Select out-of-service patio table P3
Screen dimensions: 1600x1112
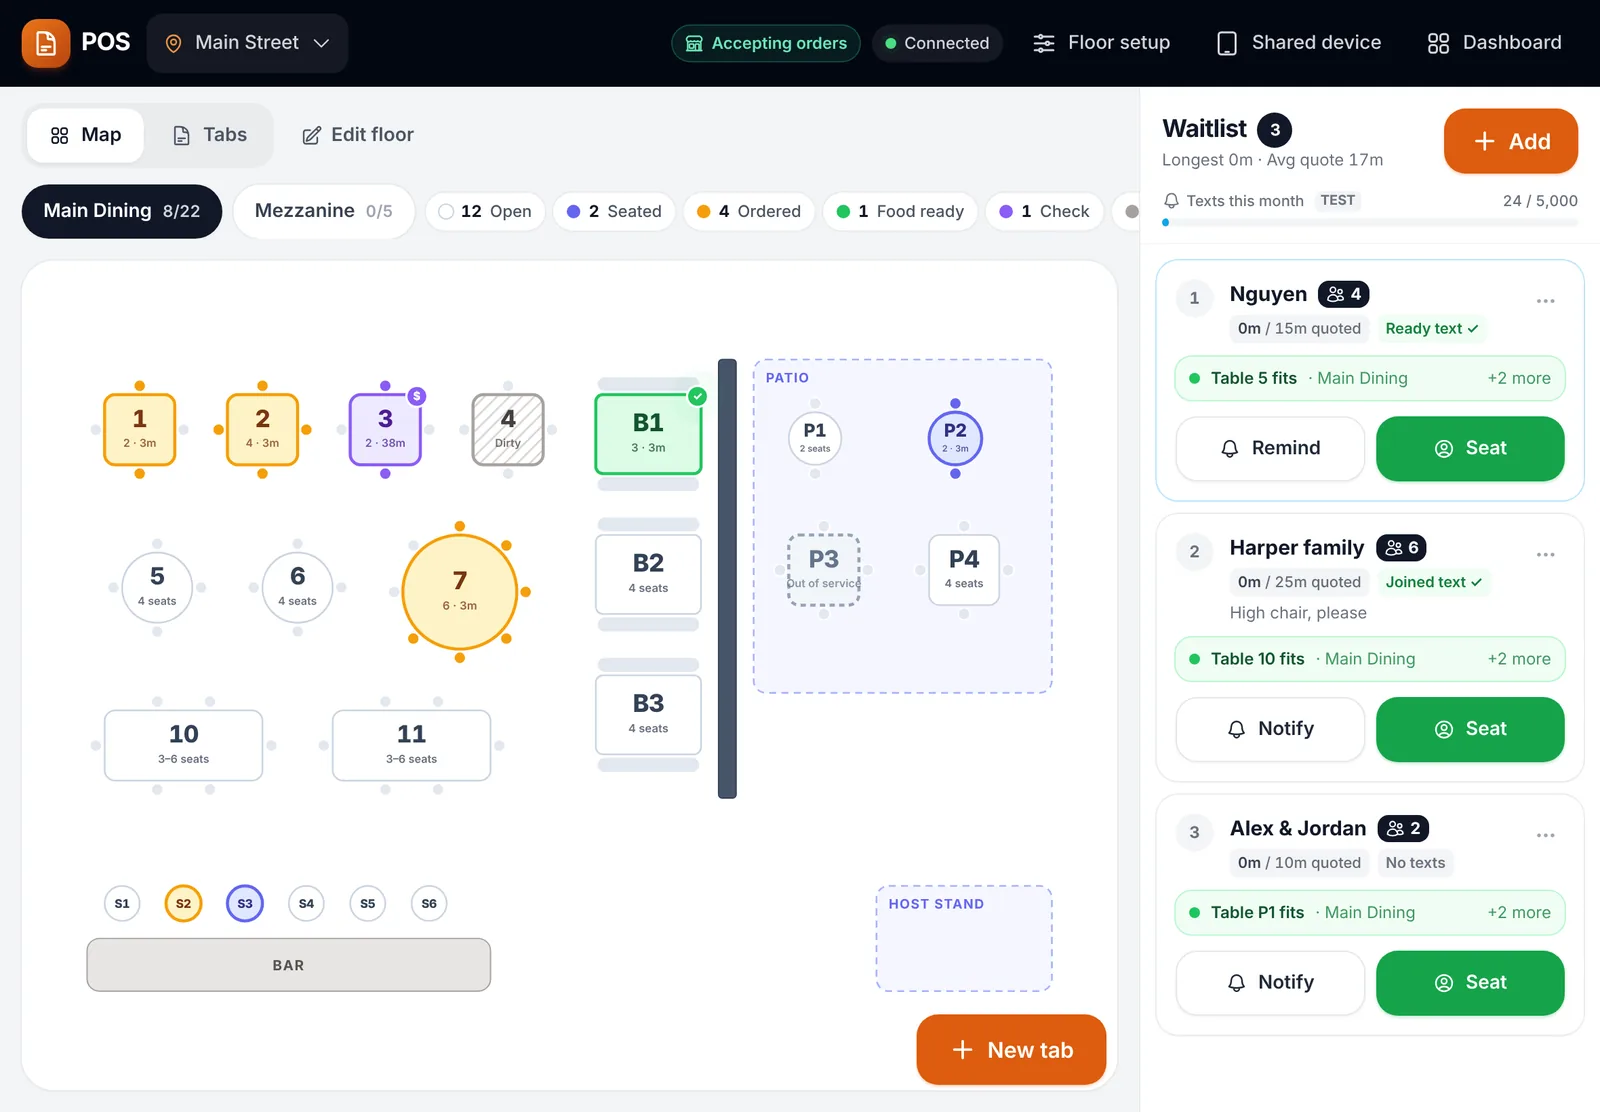click(x=824, y=570)
